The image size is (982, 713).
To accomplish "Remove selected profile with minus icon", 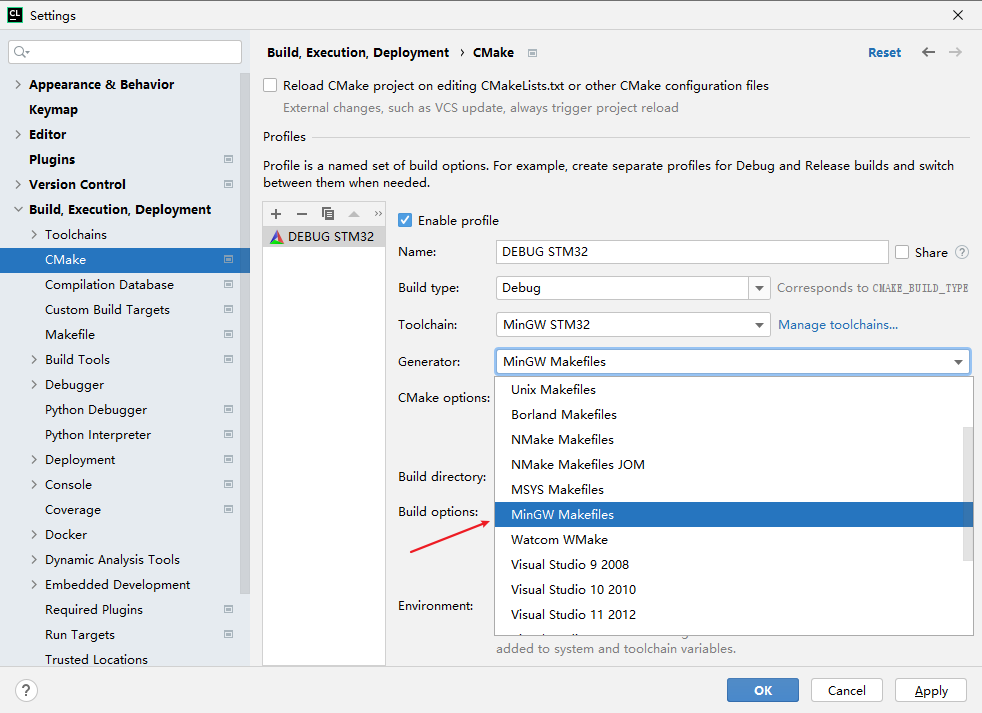I will click(x=302, y=214).
